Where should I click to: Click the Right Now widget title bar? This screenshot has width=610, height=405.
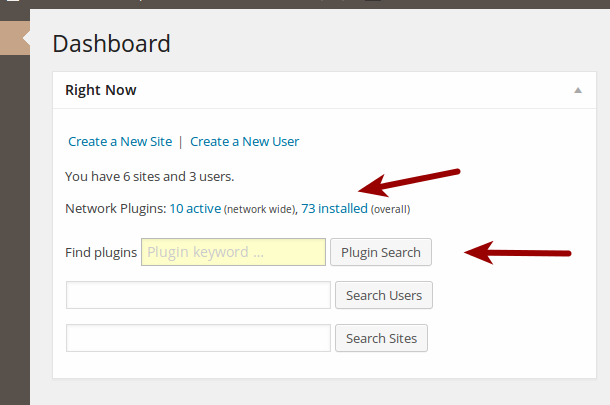[324, 90]
